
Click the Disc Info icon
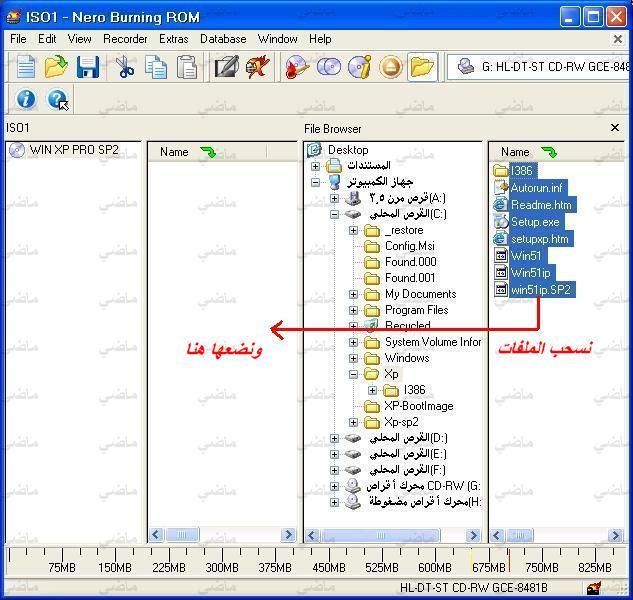(360, 67)
